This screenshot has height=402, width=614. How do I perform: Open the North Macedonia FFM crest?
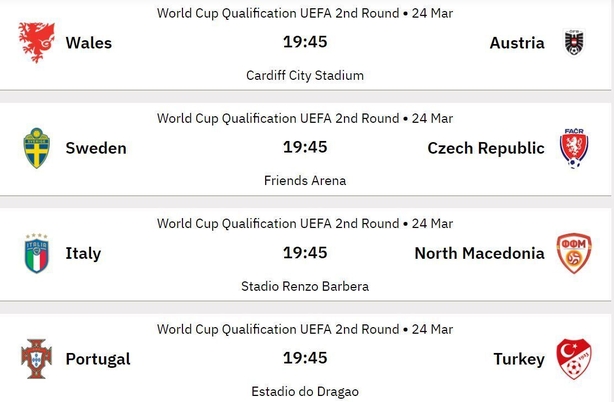tap(574, 253)
